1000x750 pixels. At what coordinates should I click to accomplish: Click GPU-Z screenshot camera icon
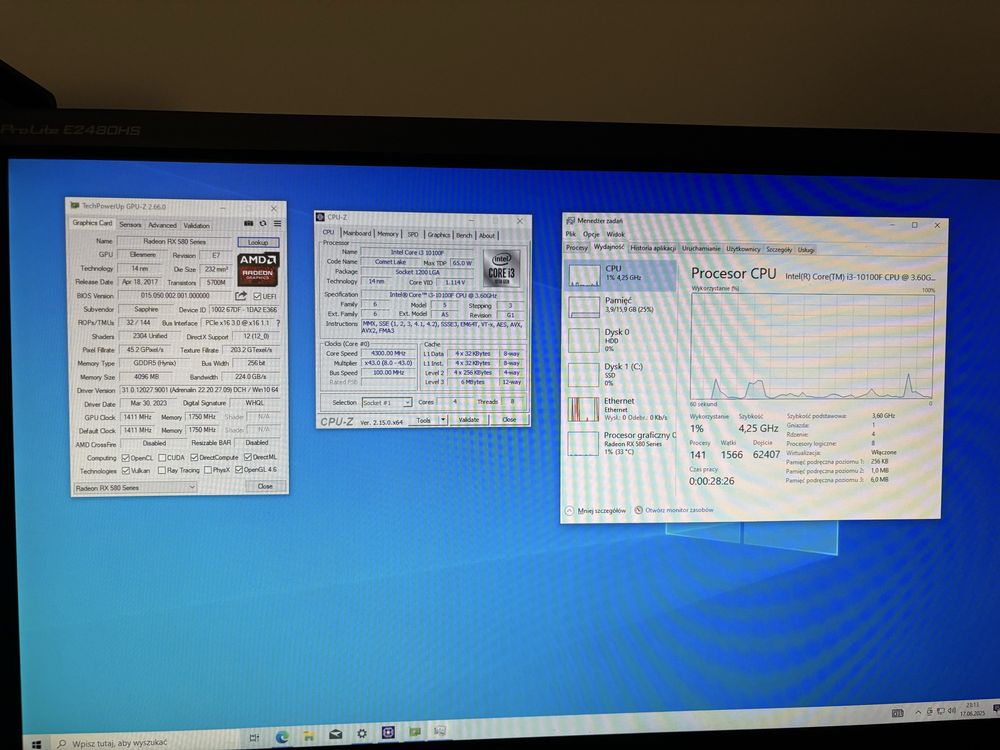coord(249,223)
